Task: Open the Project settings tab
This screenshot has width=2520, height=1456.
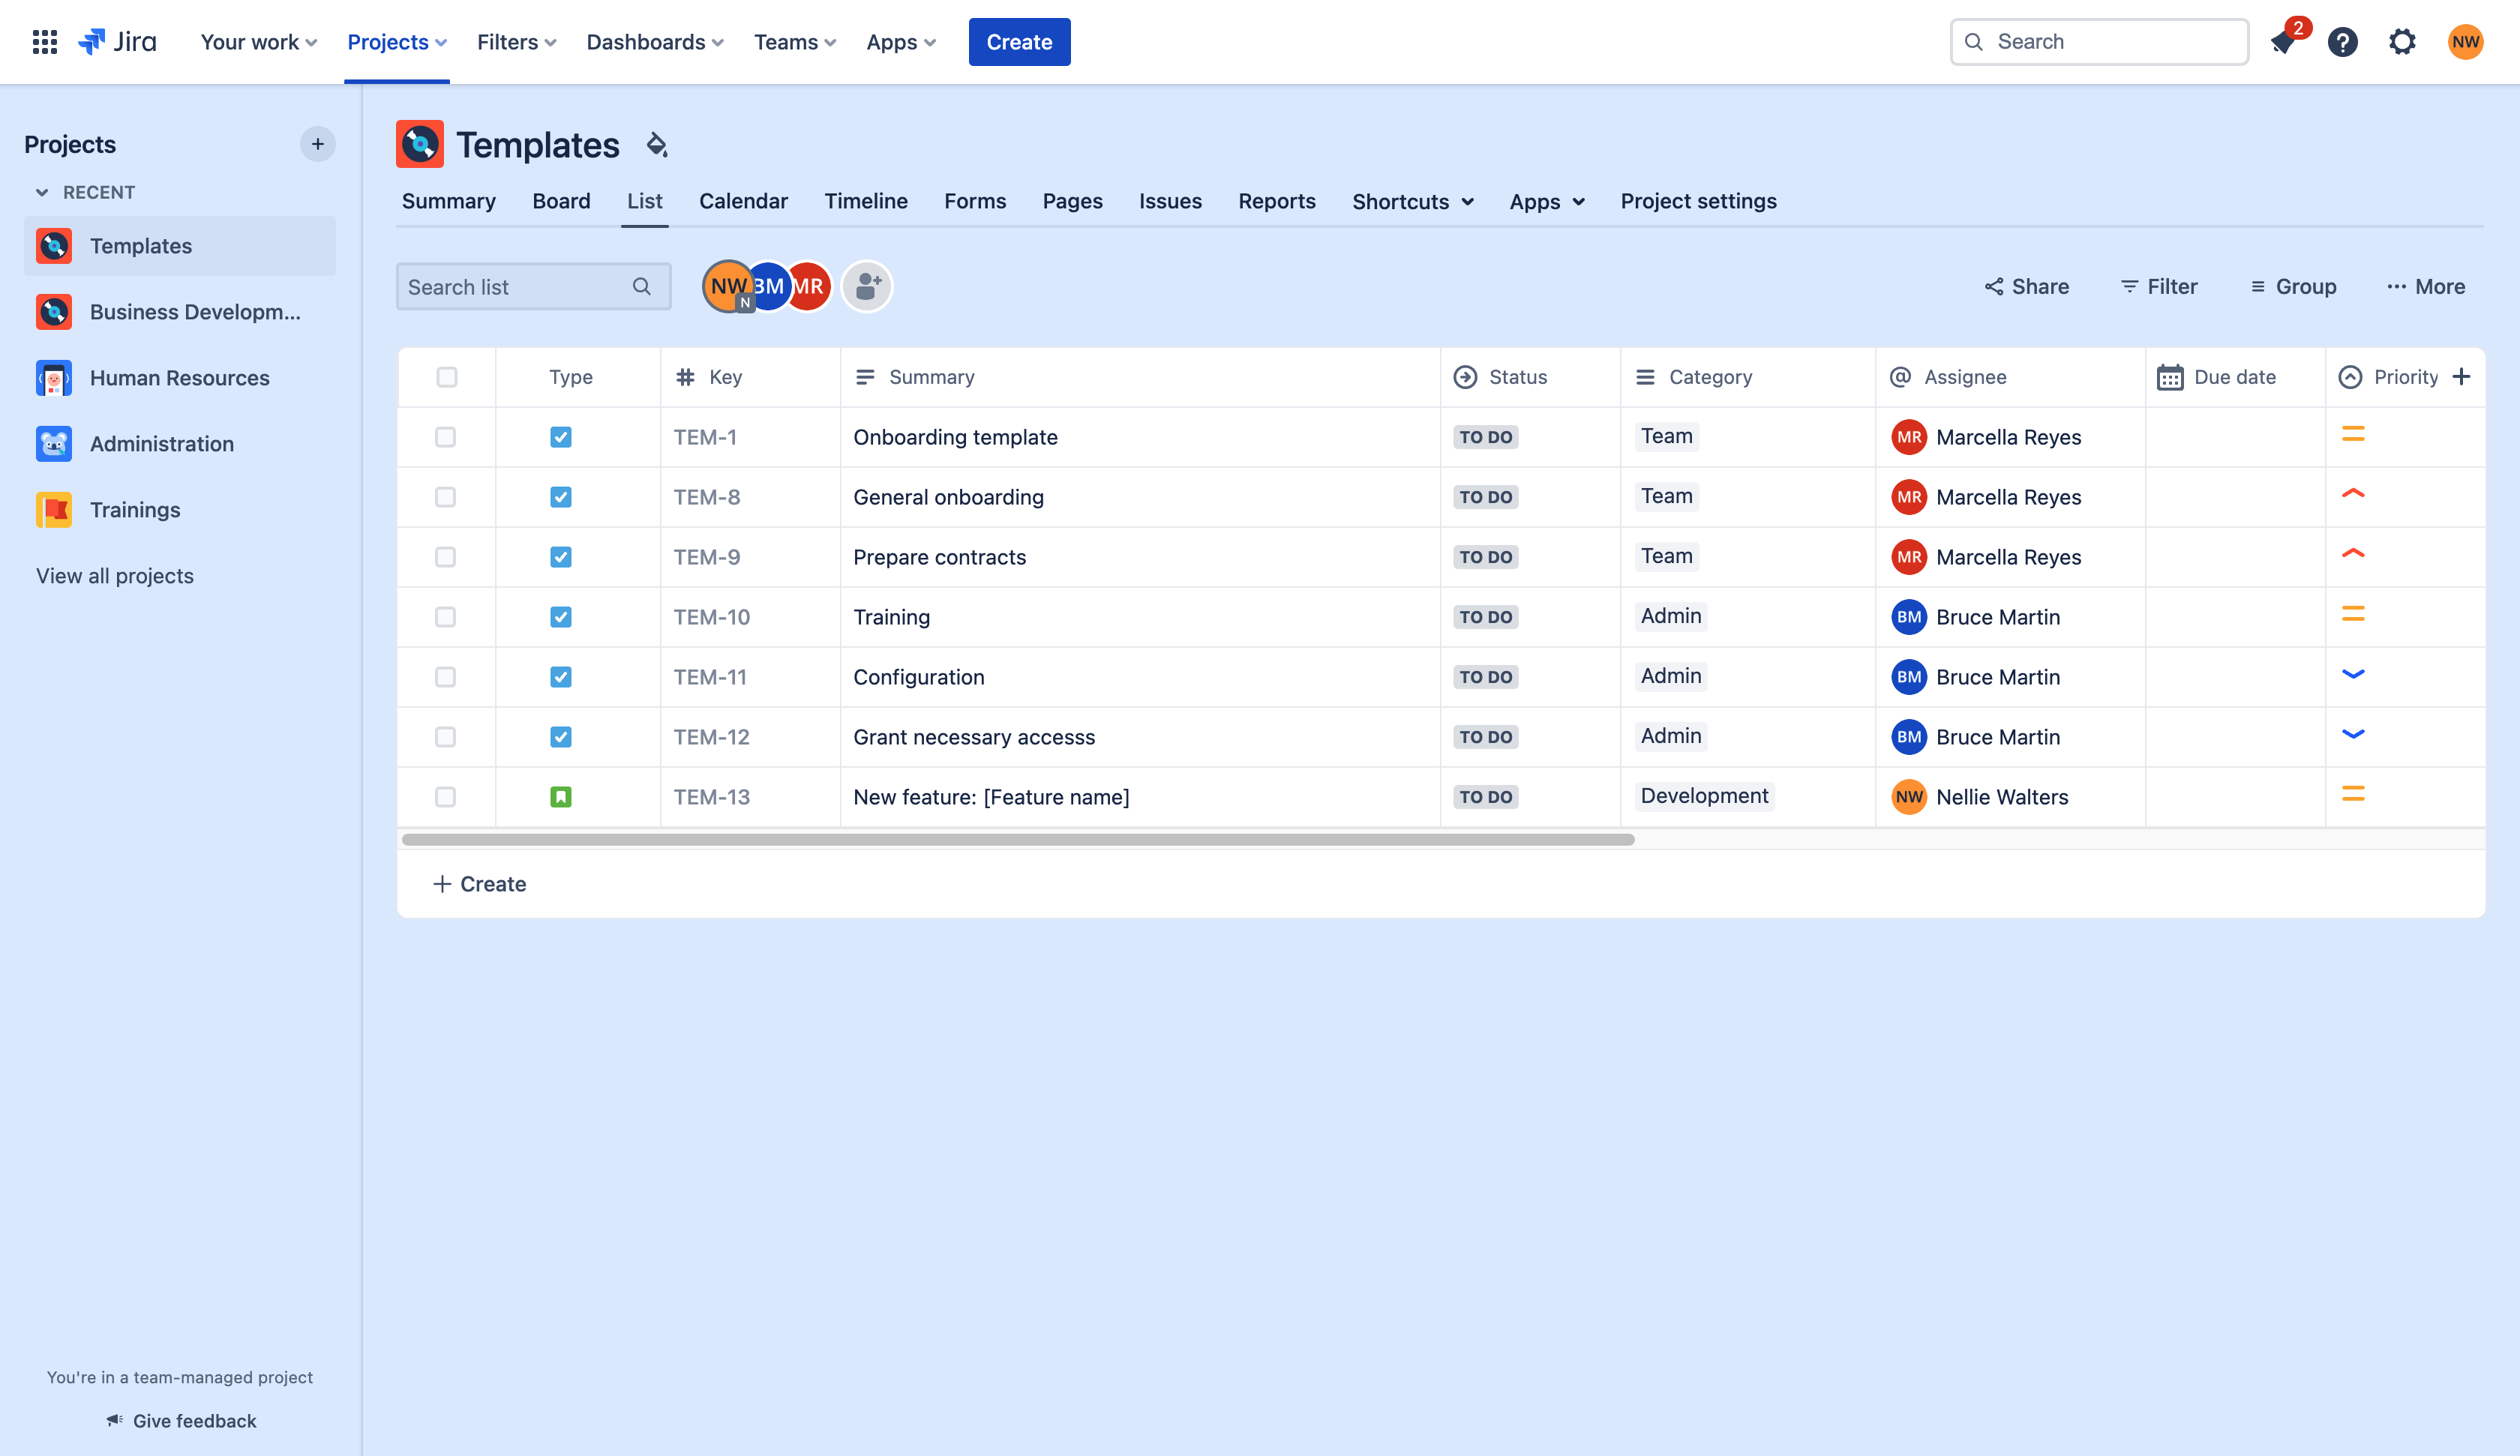Action: point(1698,201)
